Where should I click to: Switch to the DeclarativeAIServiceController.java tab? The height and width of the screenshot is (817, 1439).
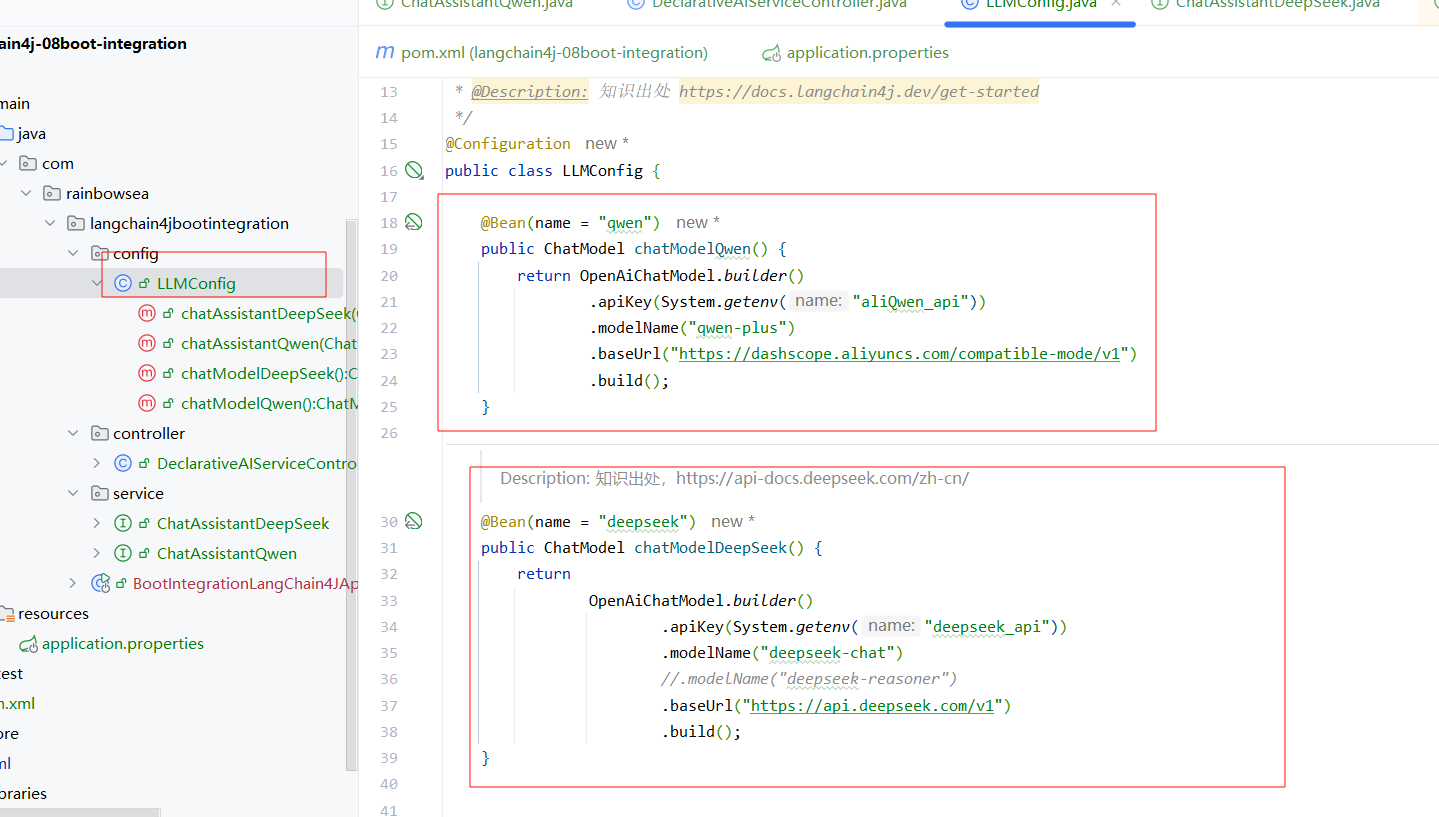(x=779, y=4)
